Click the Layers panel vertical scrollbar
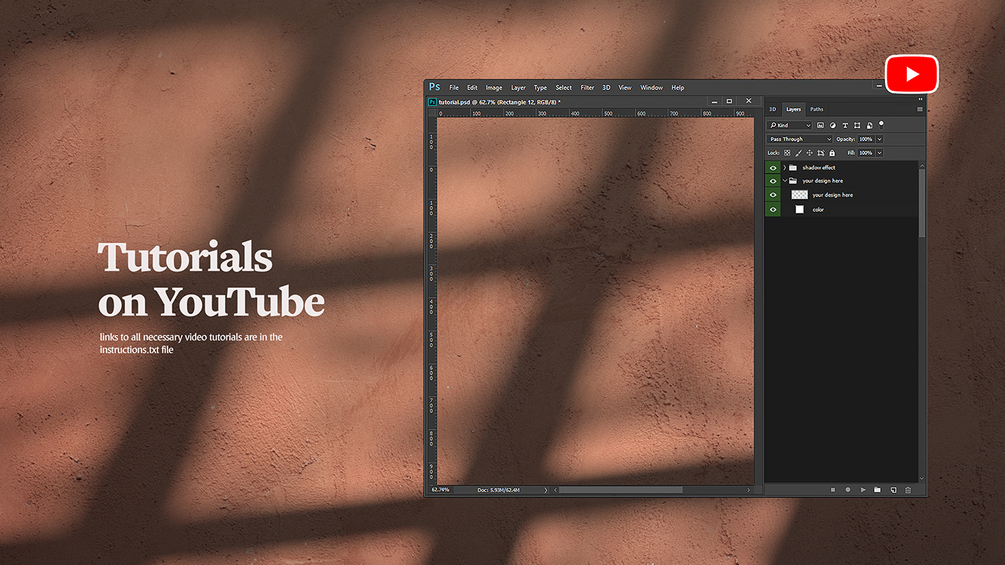The height and width of the screenshot is (565, 1005). [922, 203]
